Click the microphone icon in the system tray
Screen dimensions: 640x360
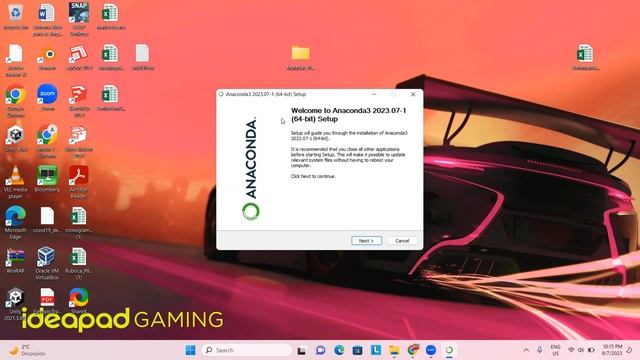[x=540, y=350]
